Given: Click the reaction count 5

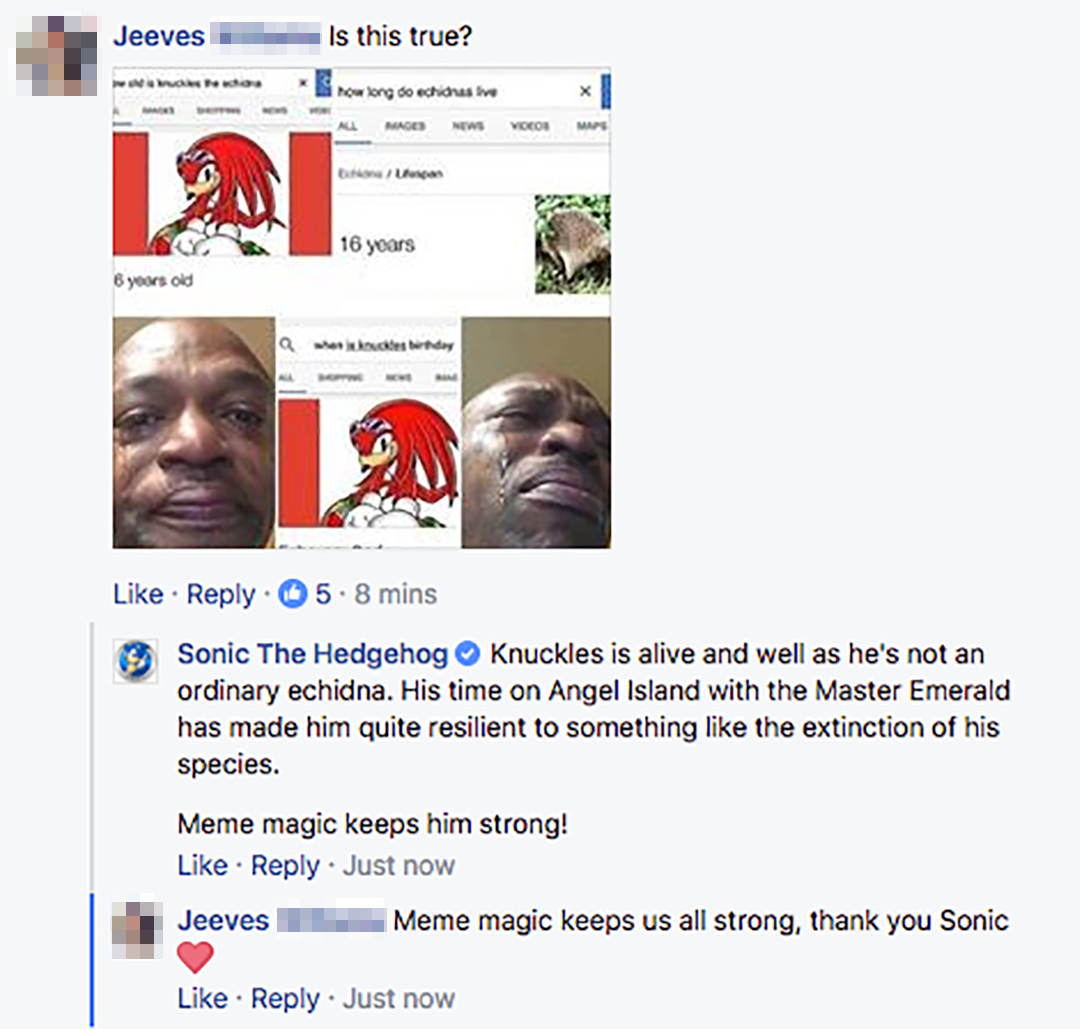Looking at the screenshot, I should click(x=323, y=594).
